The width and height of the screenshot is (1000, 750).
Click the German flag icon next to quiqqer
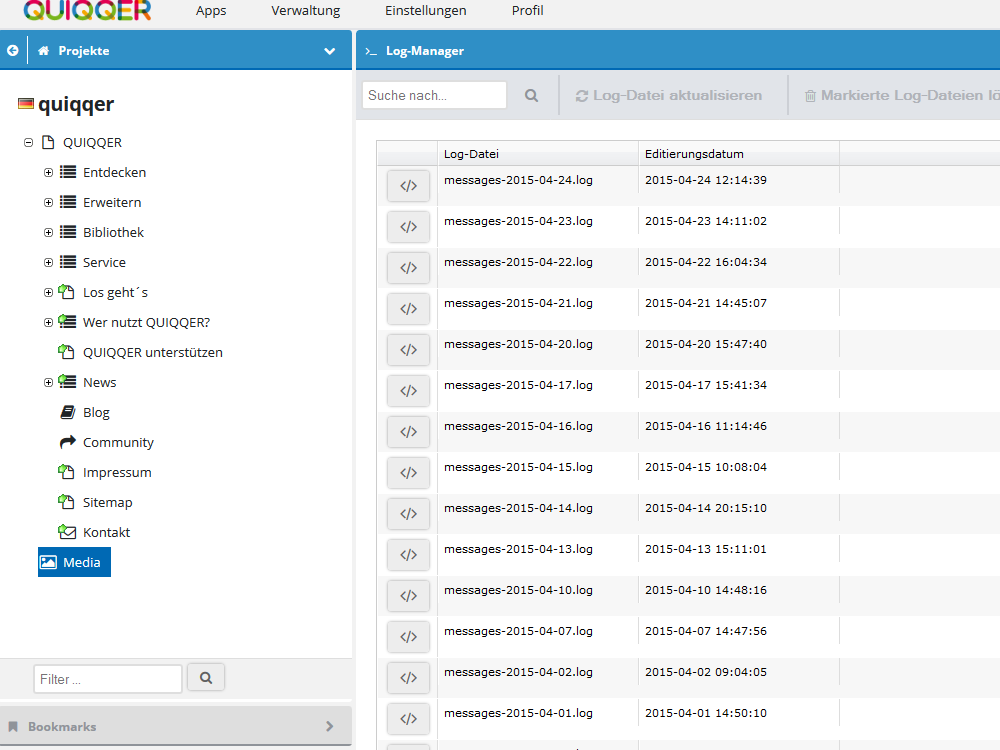click(x=26, y=103)
